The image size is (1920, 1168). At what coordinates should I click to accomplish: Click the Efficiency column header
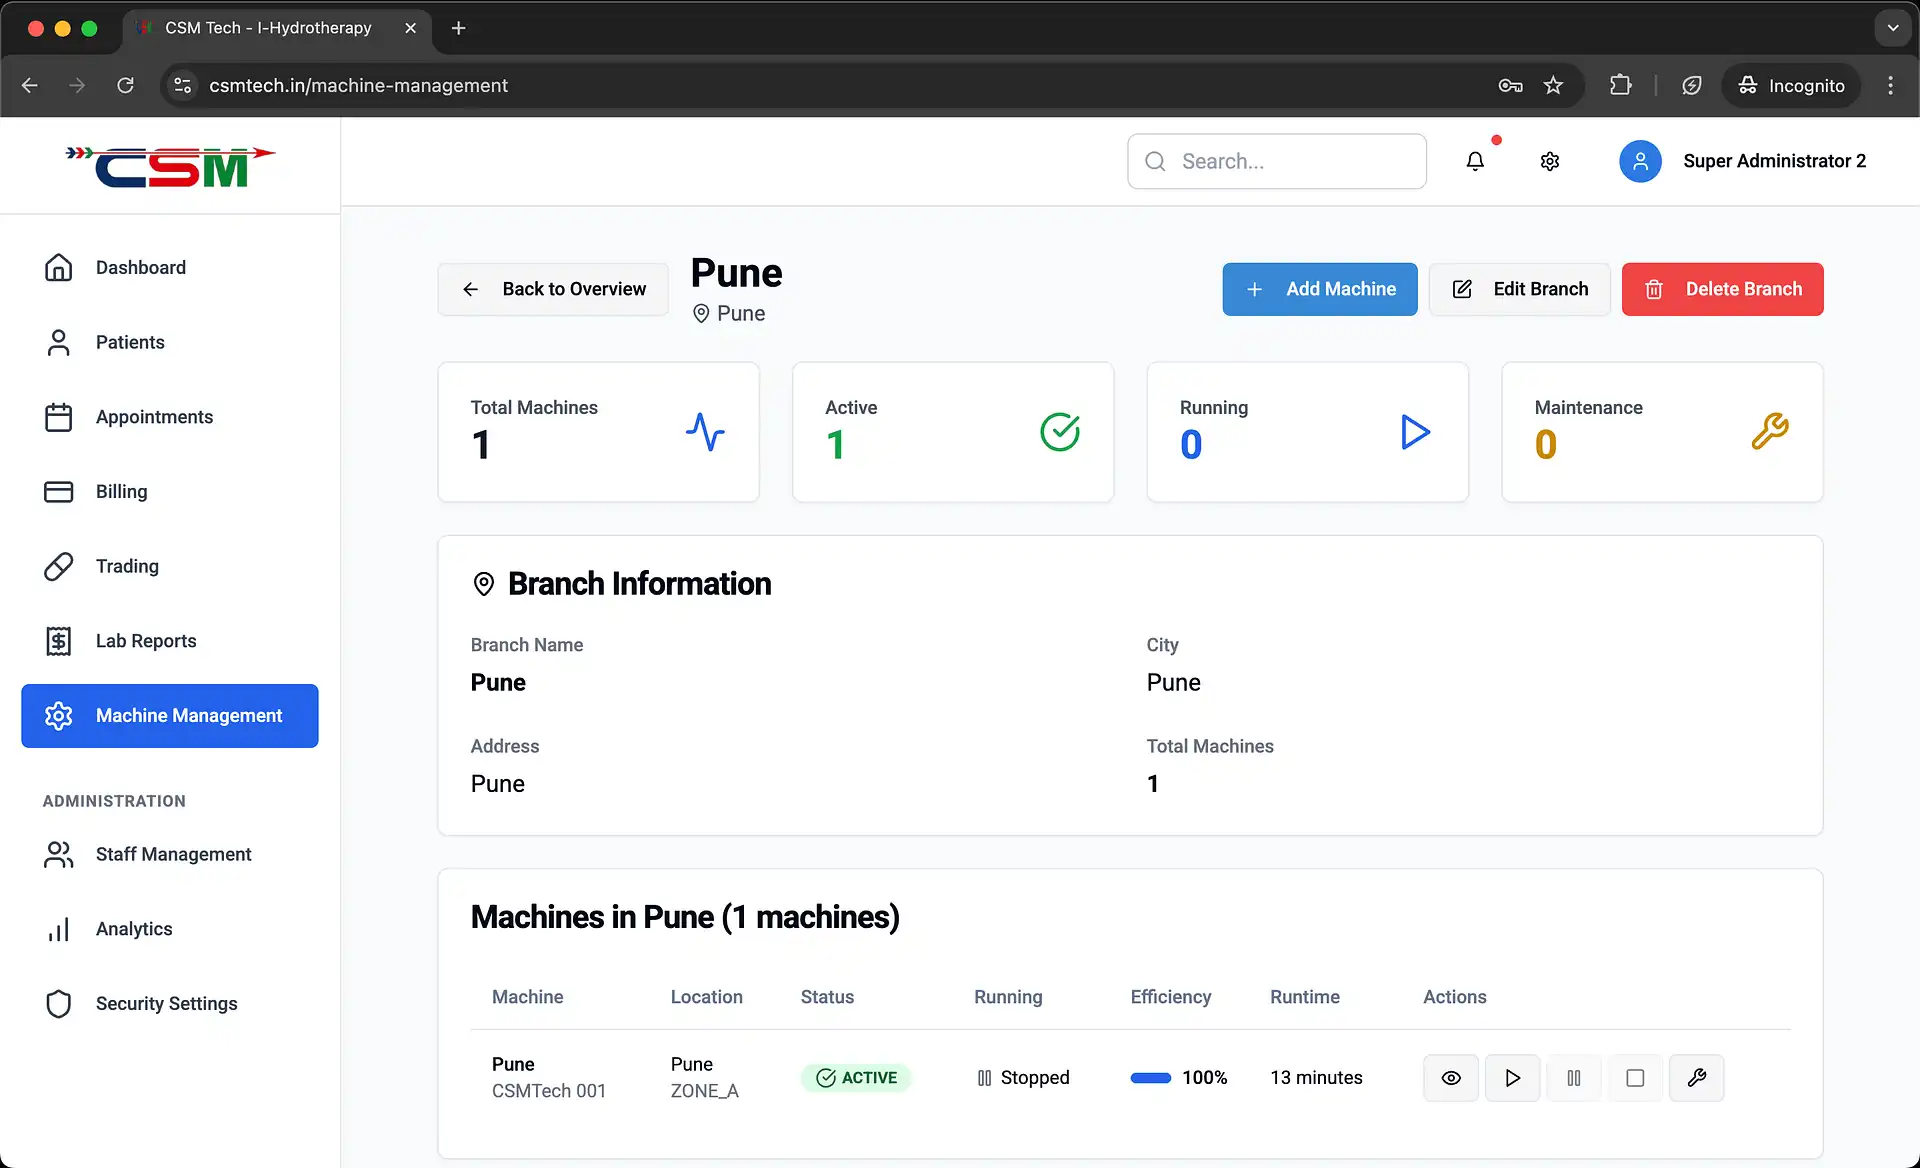pyautogui.click(x=1171, y=997)
